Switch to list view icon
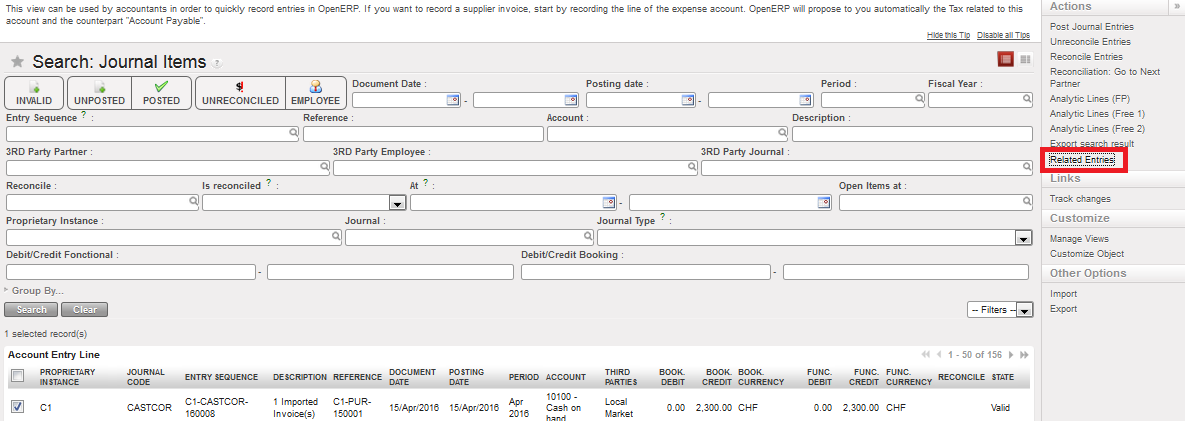This screenshot has width=1185, height=421. [1006, 60]
